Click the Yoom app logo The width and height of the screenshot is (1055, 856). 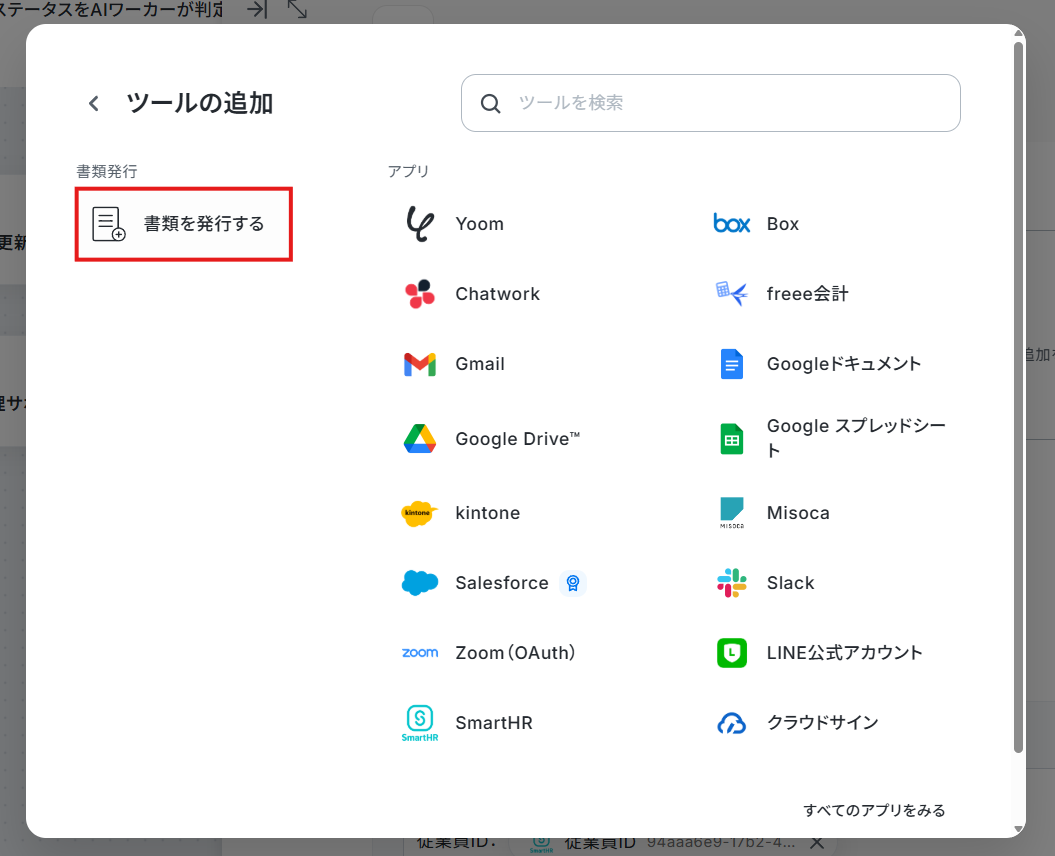(420, 224)
